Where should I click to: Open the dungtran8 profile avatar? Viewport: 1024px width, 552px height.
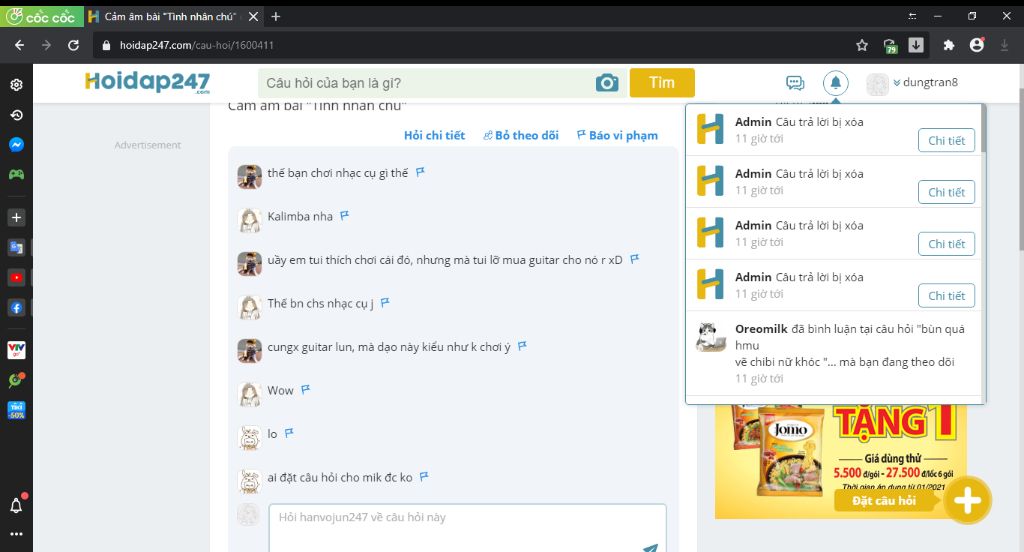point(877,84)
